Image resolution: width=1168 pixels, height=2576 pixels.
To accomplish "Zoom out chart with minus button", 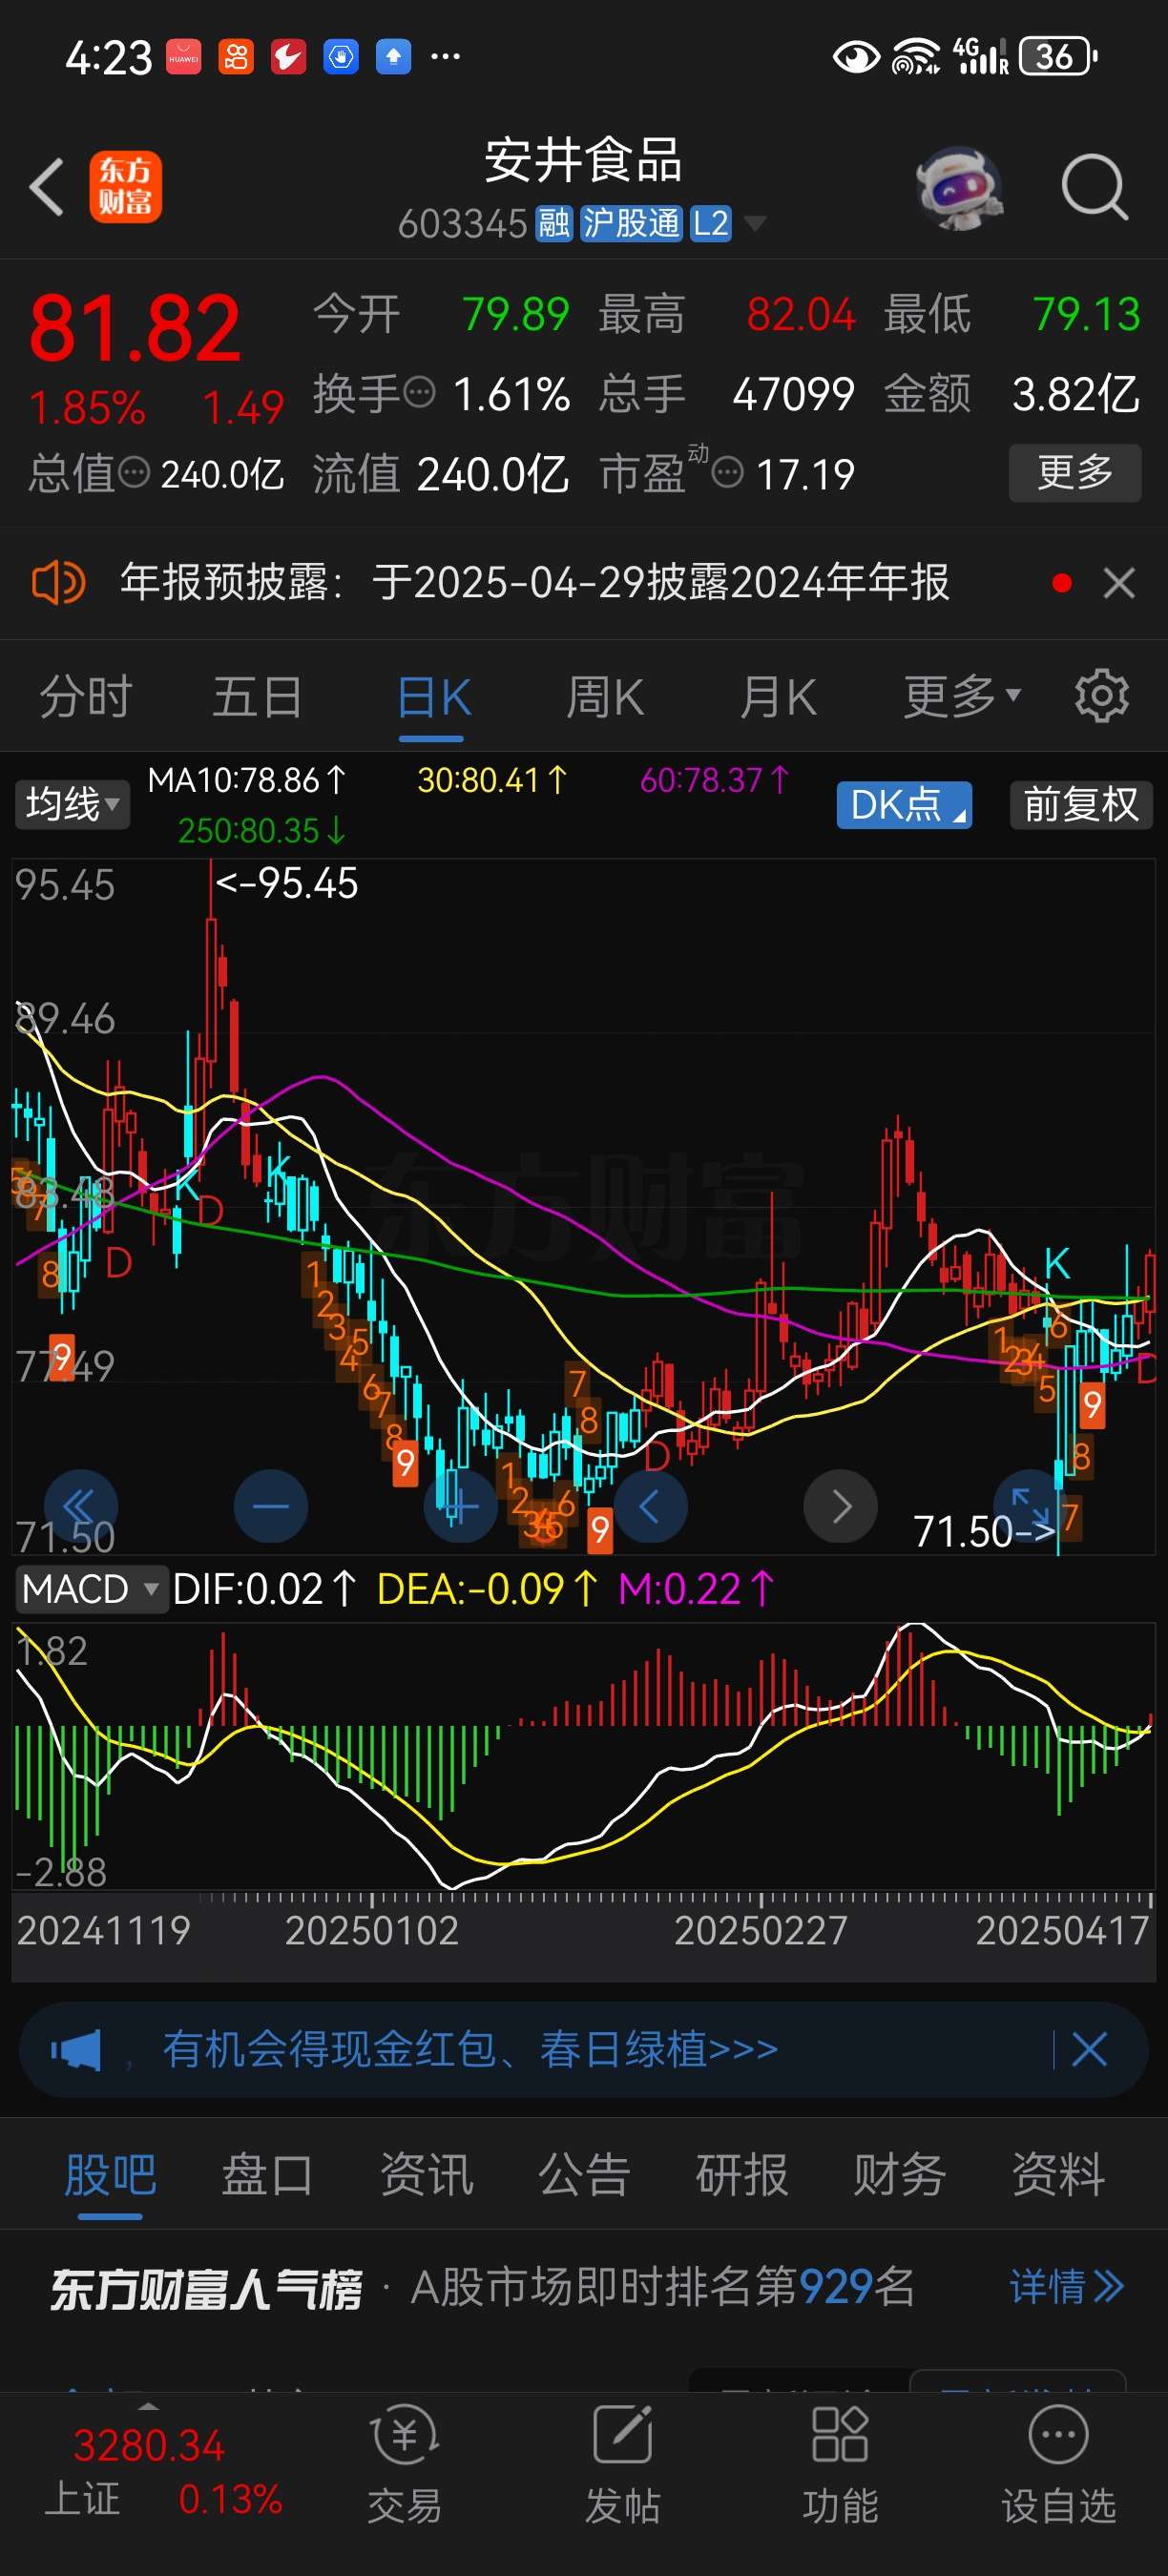I will tap(271, 1506).
